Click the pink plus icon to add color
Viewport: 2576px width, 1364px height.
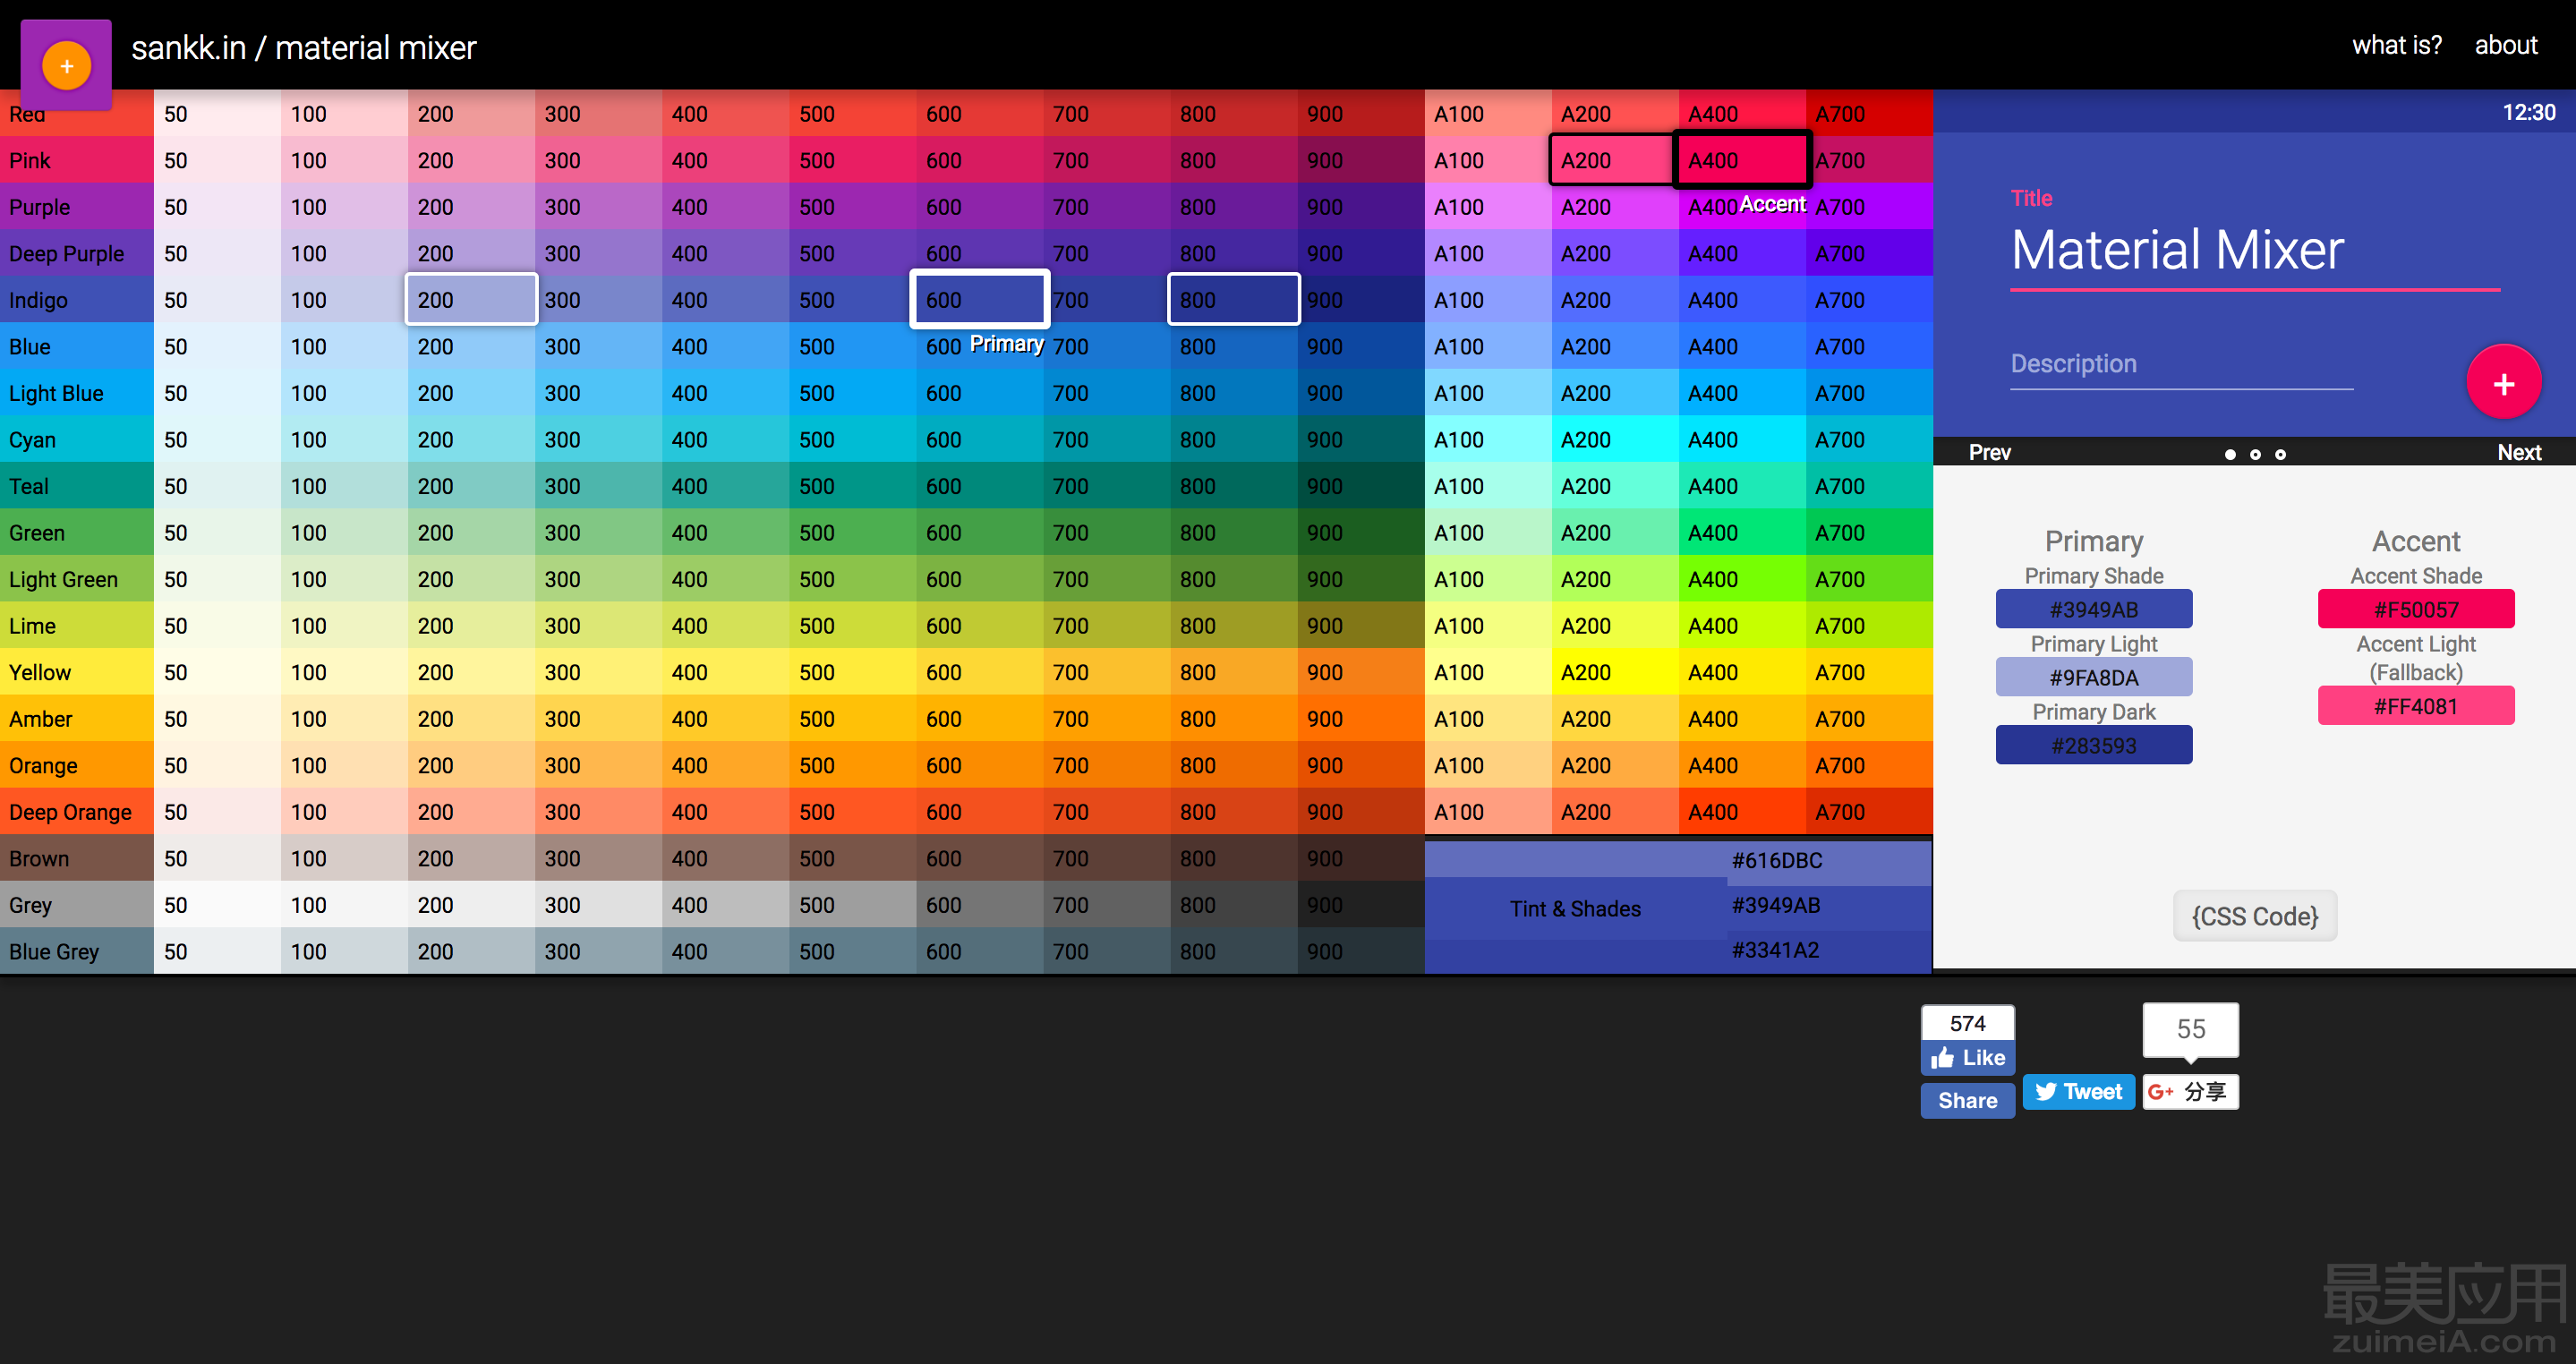2504,383
